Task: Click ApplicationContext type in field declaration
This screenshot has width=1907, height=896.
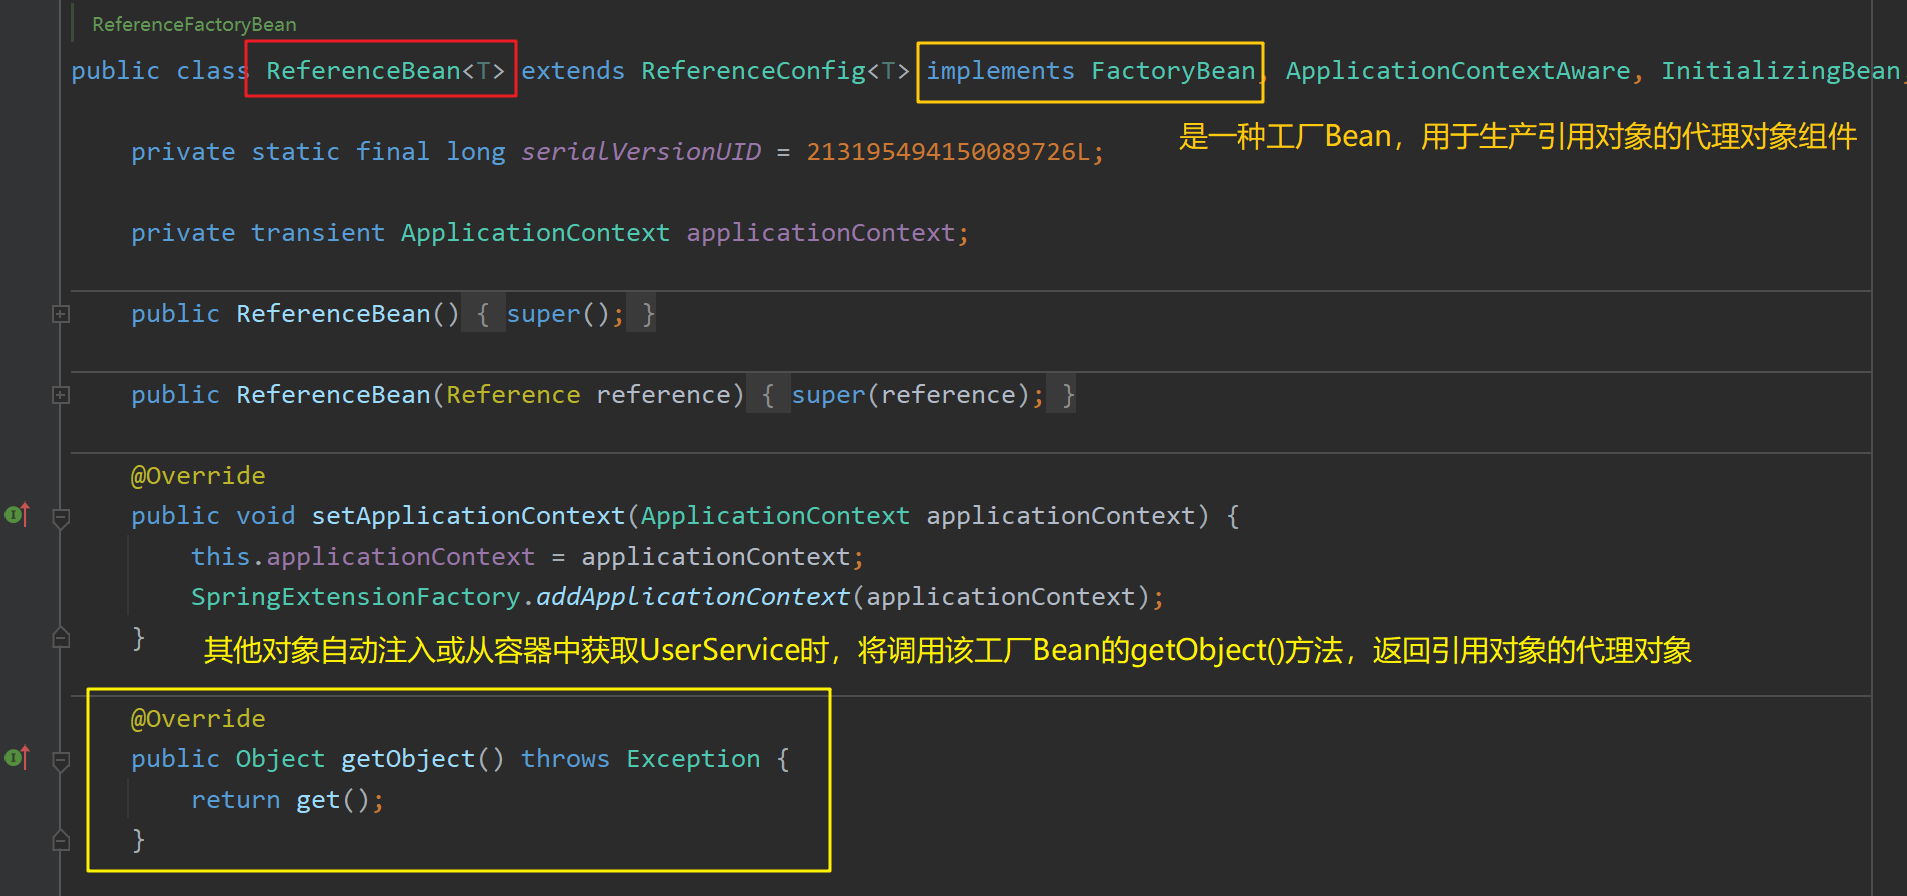Action: click(x=535, y=233)
